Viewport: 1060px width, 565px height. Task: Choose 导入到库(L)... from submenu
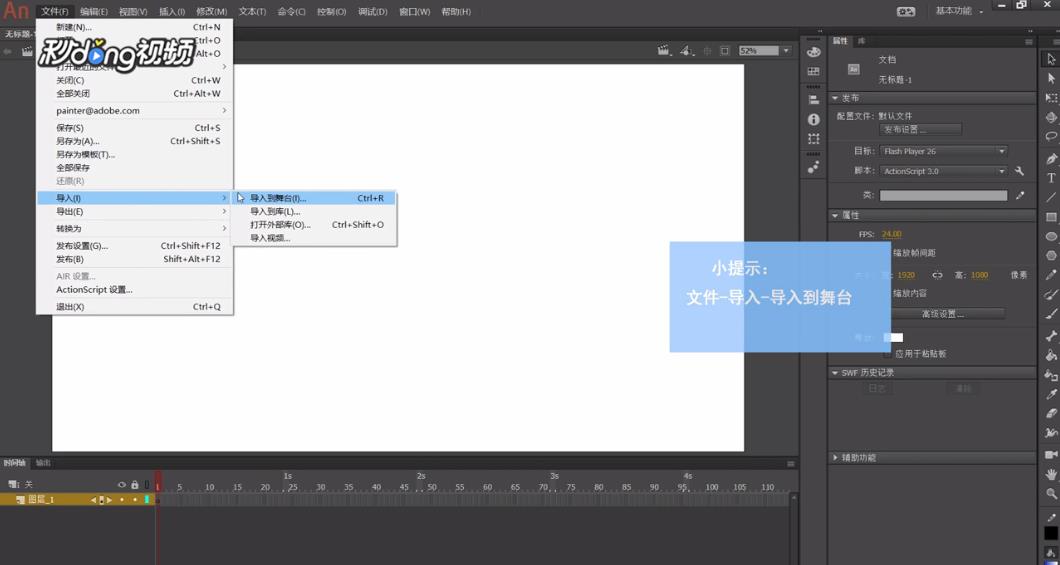[x=314, y=212]
